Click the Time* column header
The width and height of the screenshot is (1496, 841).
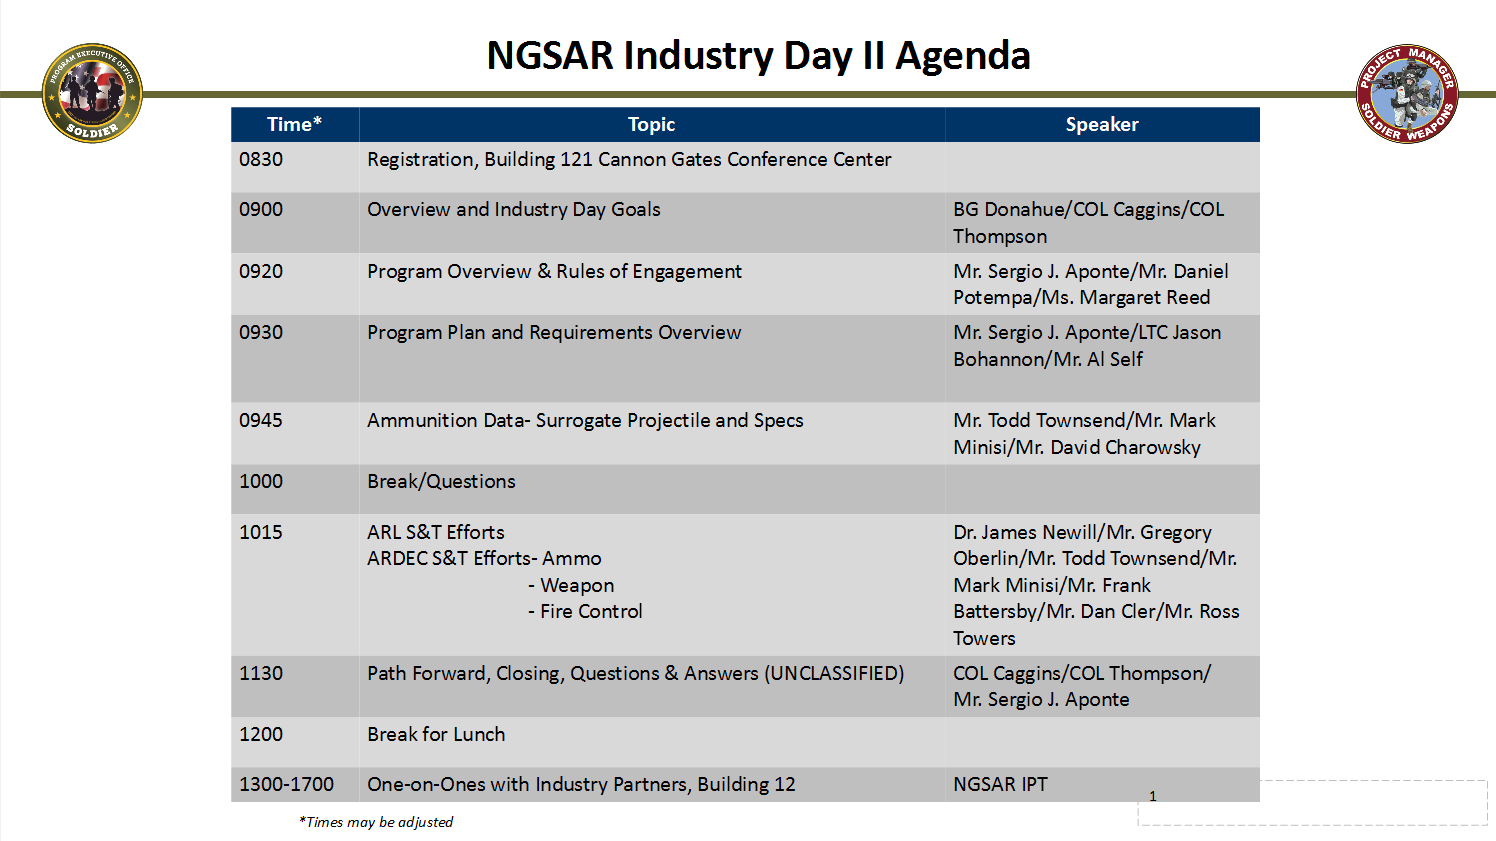point(295,124)
